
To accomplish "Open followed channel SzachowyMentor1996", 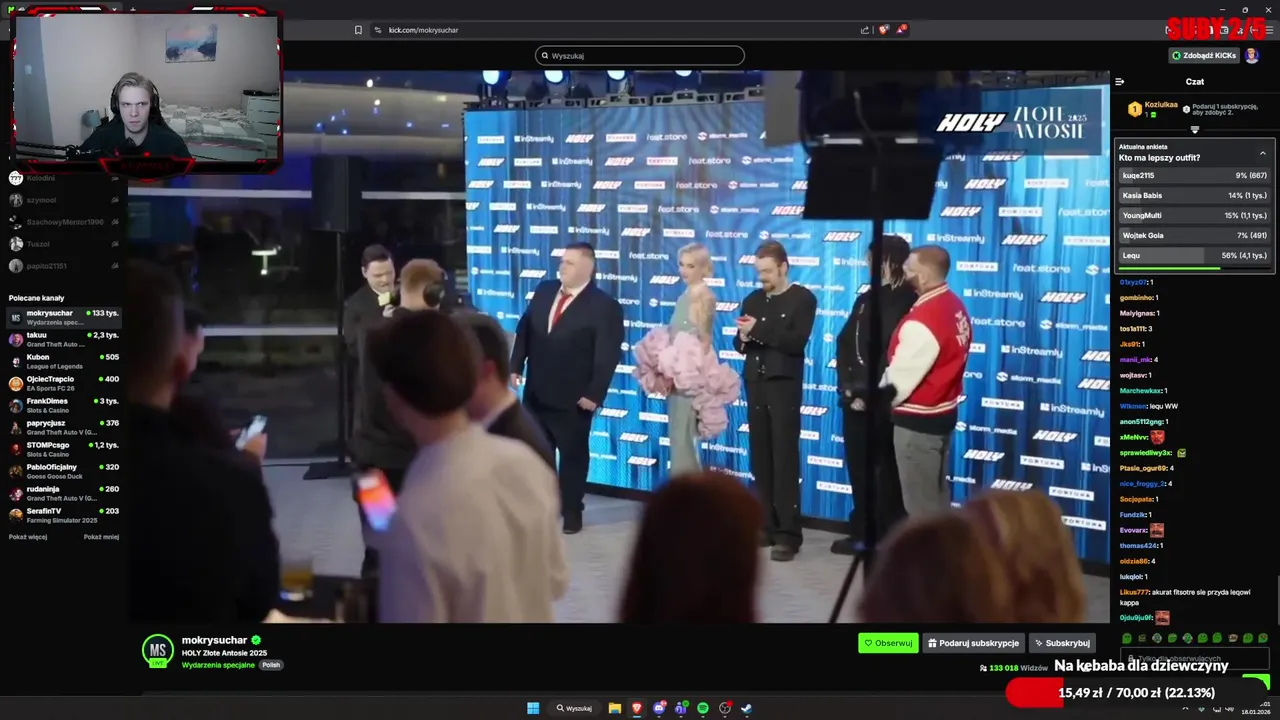I will pyautogui.click(x=64, y=222).
